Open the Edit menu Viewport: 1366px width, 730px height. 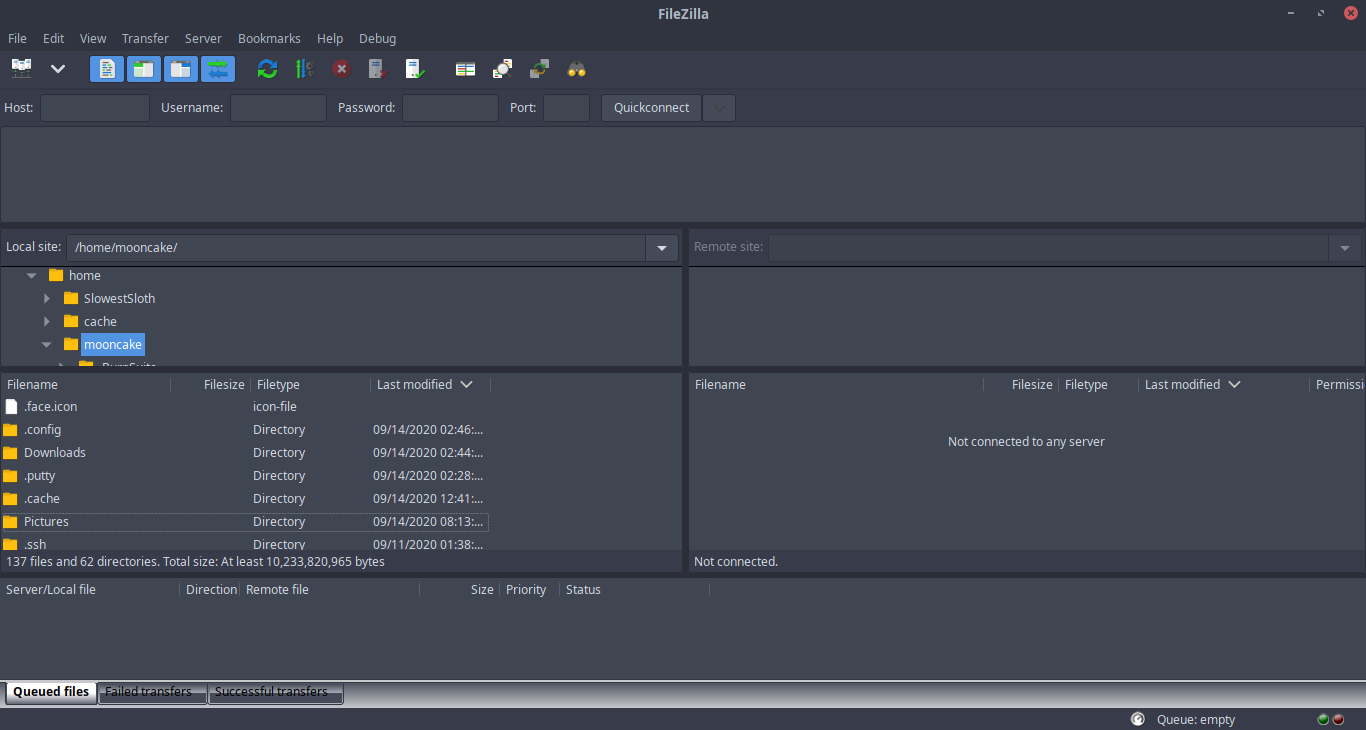pyautogui.click(x=53, y=38)
